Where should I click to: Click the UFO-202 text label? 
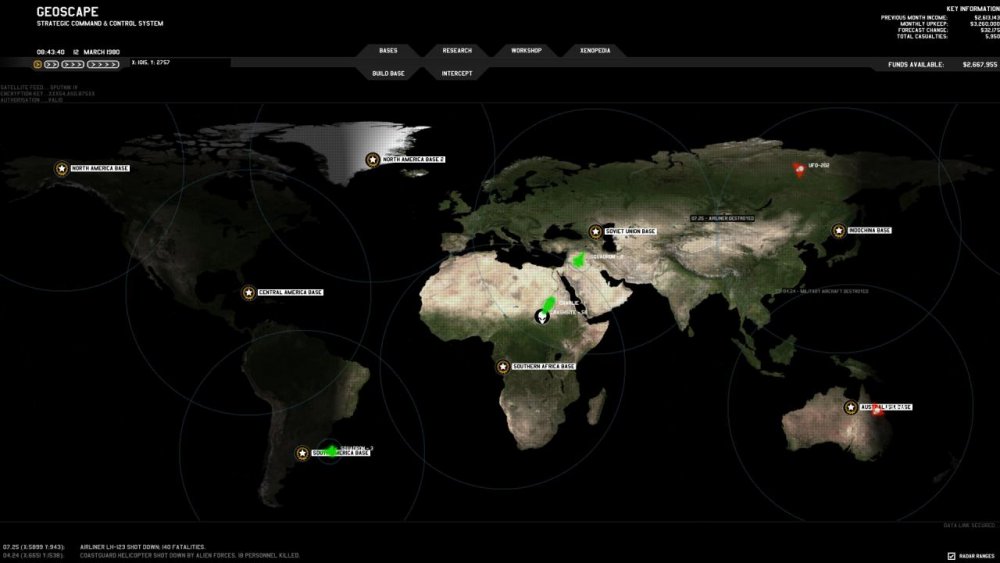click(x=818, y=166)
